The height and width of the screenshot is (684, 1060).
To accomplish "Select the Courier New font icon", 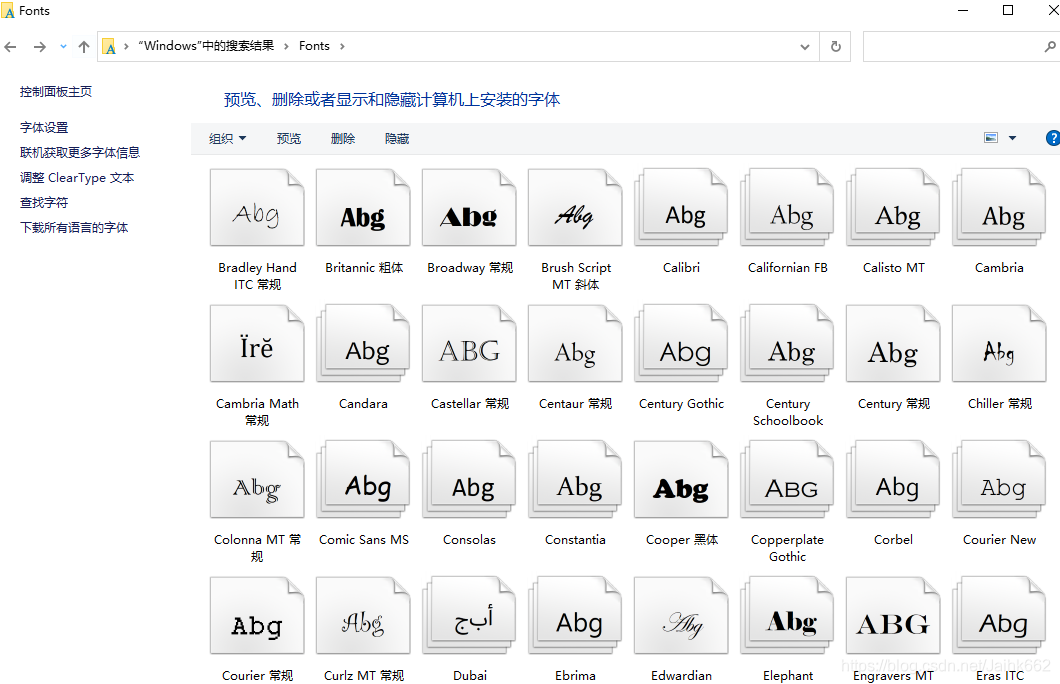I will click(x=999, y=480).
